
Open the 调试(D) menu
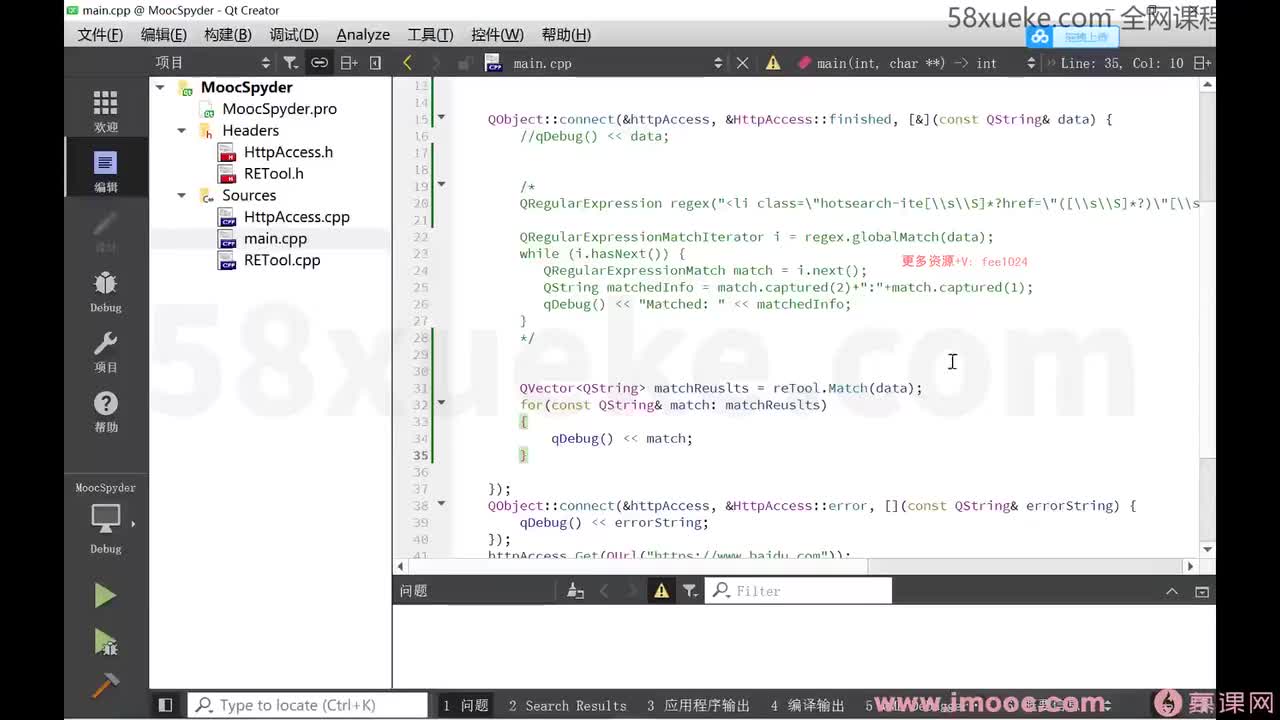293,34
